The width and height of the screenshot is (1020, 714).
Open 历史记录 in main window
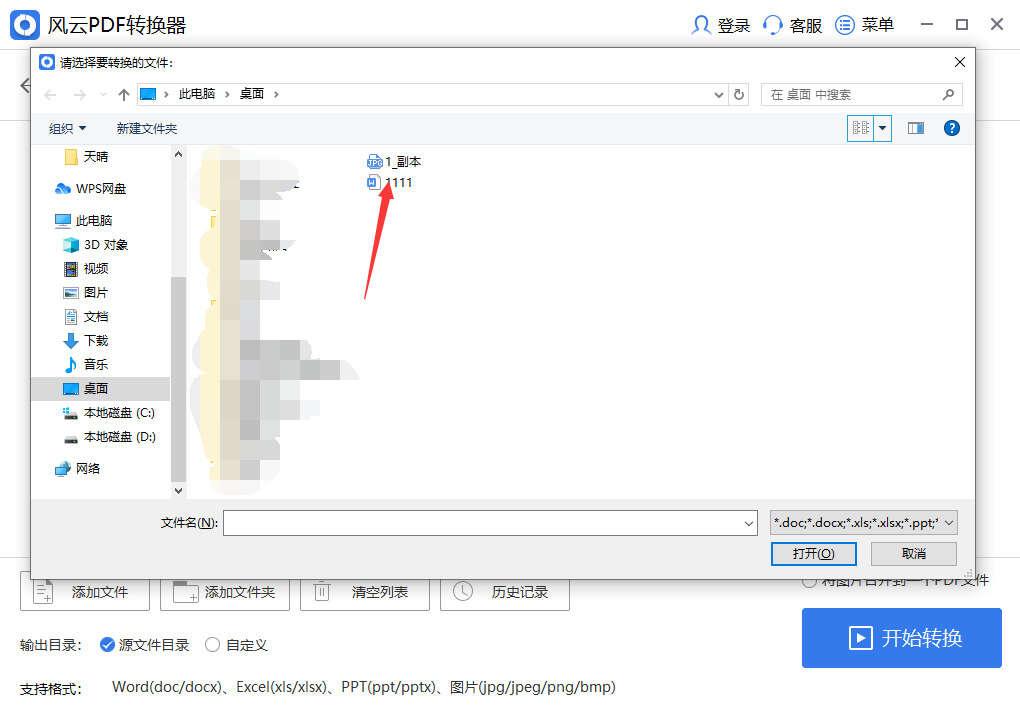tap(505, 592)
